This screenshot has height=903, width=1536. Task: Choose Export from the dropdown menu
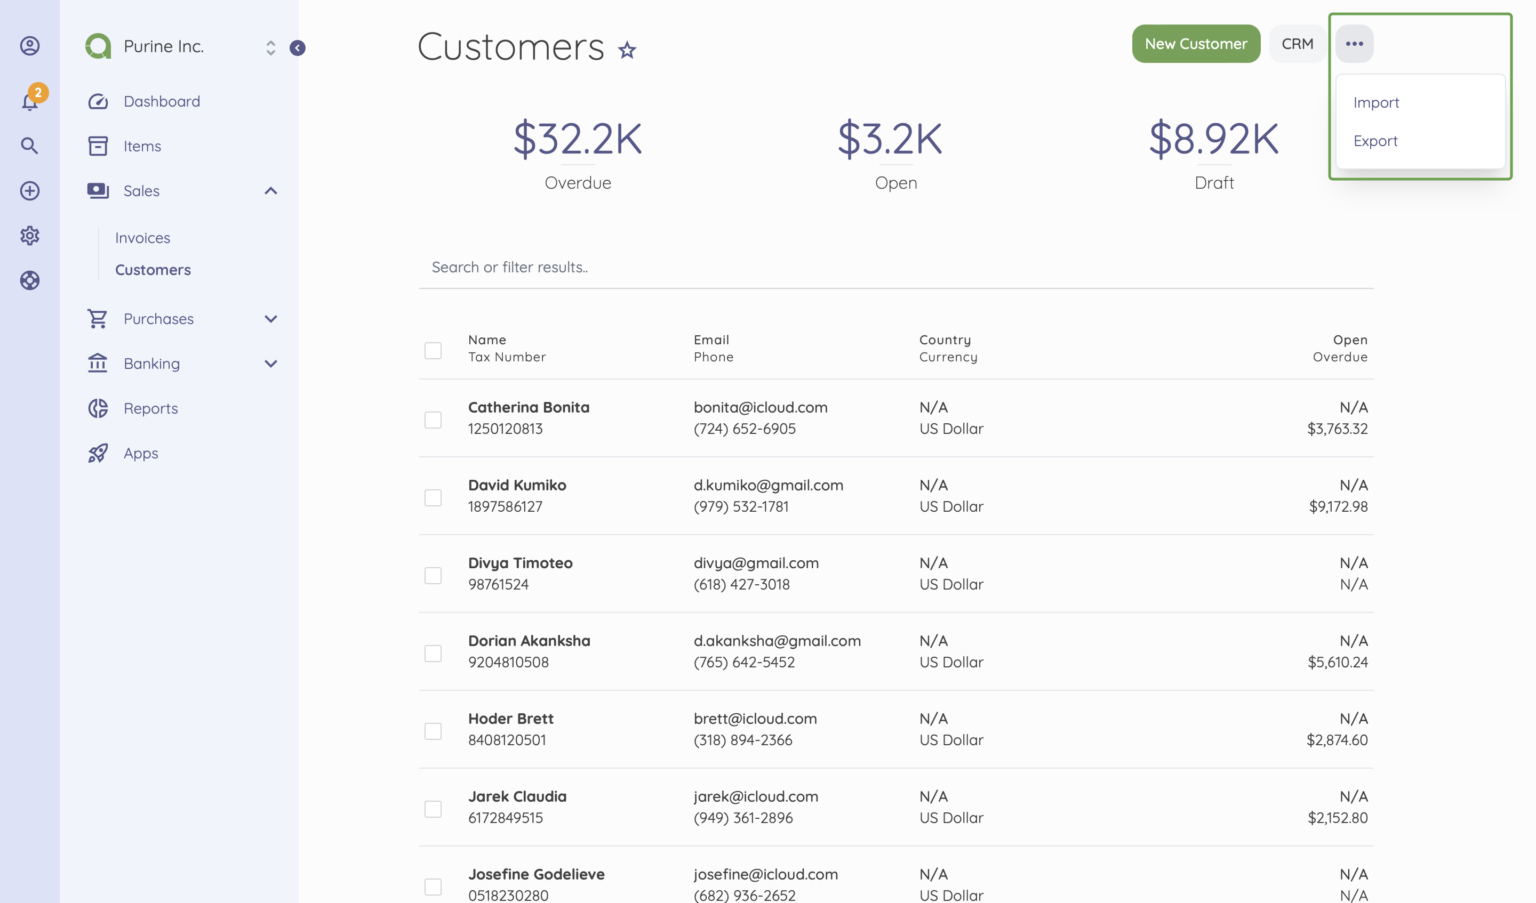point(1375,141)
